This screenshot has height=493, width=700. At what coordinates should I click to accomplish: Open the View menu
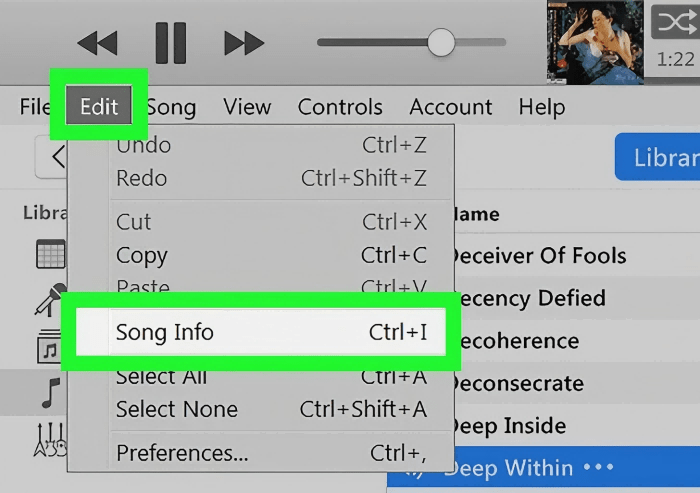click(247, 107)
